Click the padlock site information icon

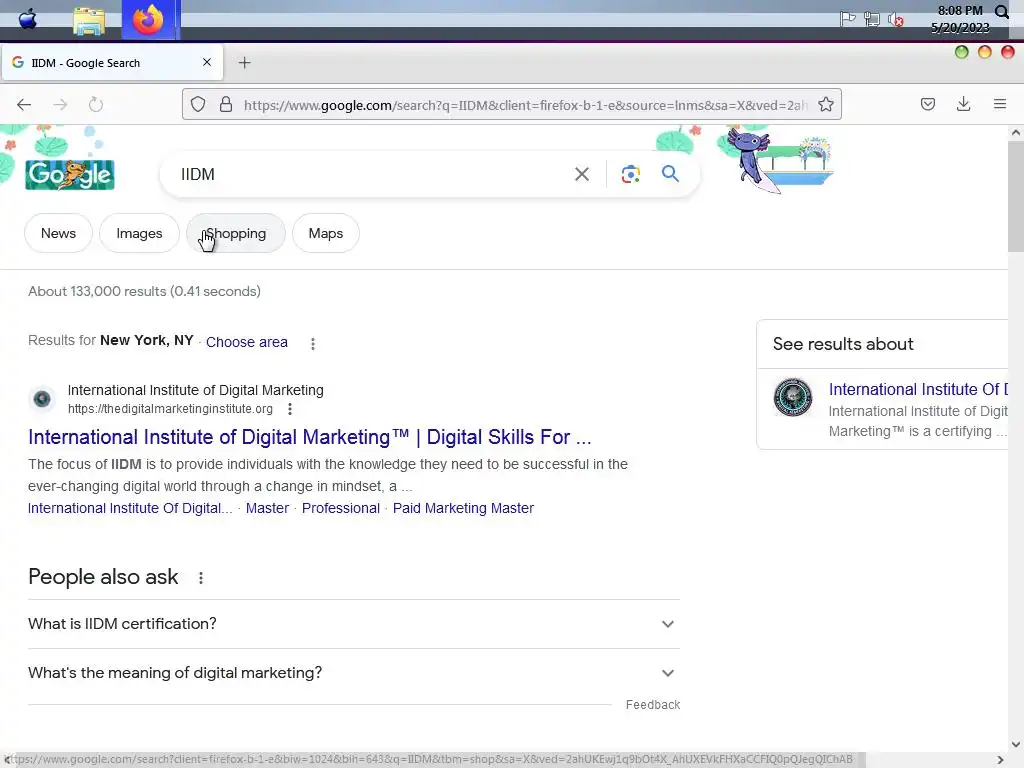tap(226, 104)
